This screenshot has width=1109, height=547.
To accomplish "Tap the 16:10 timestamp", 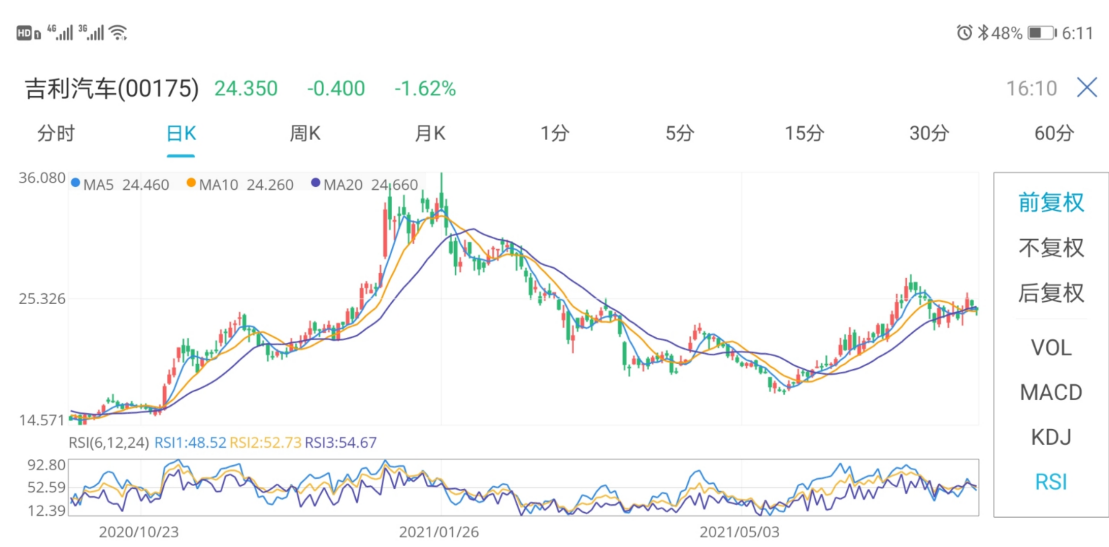I will tap(1031, 88).
